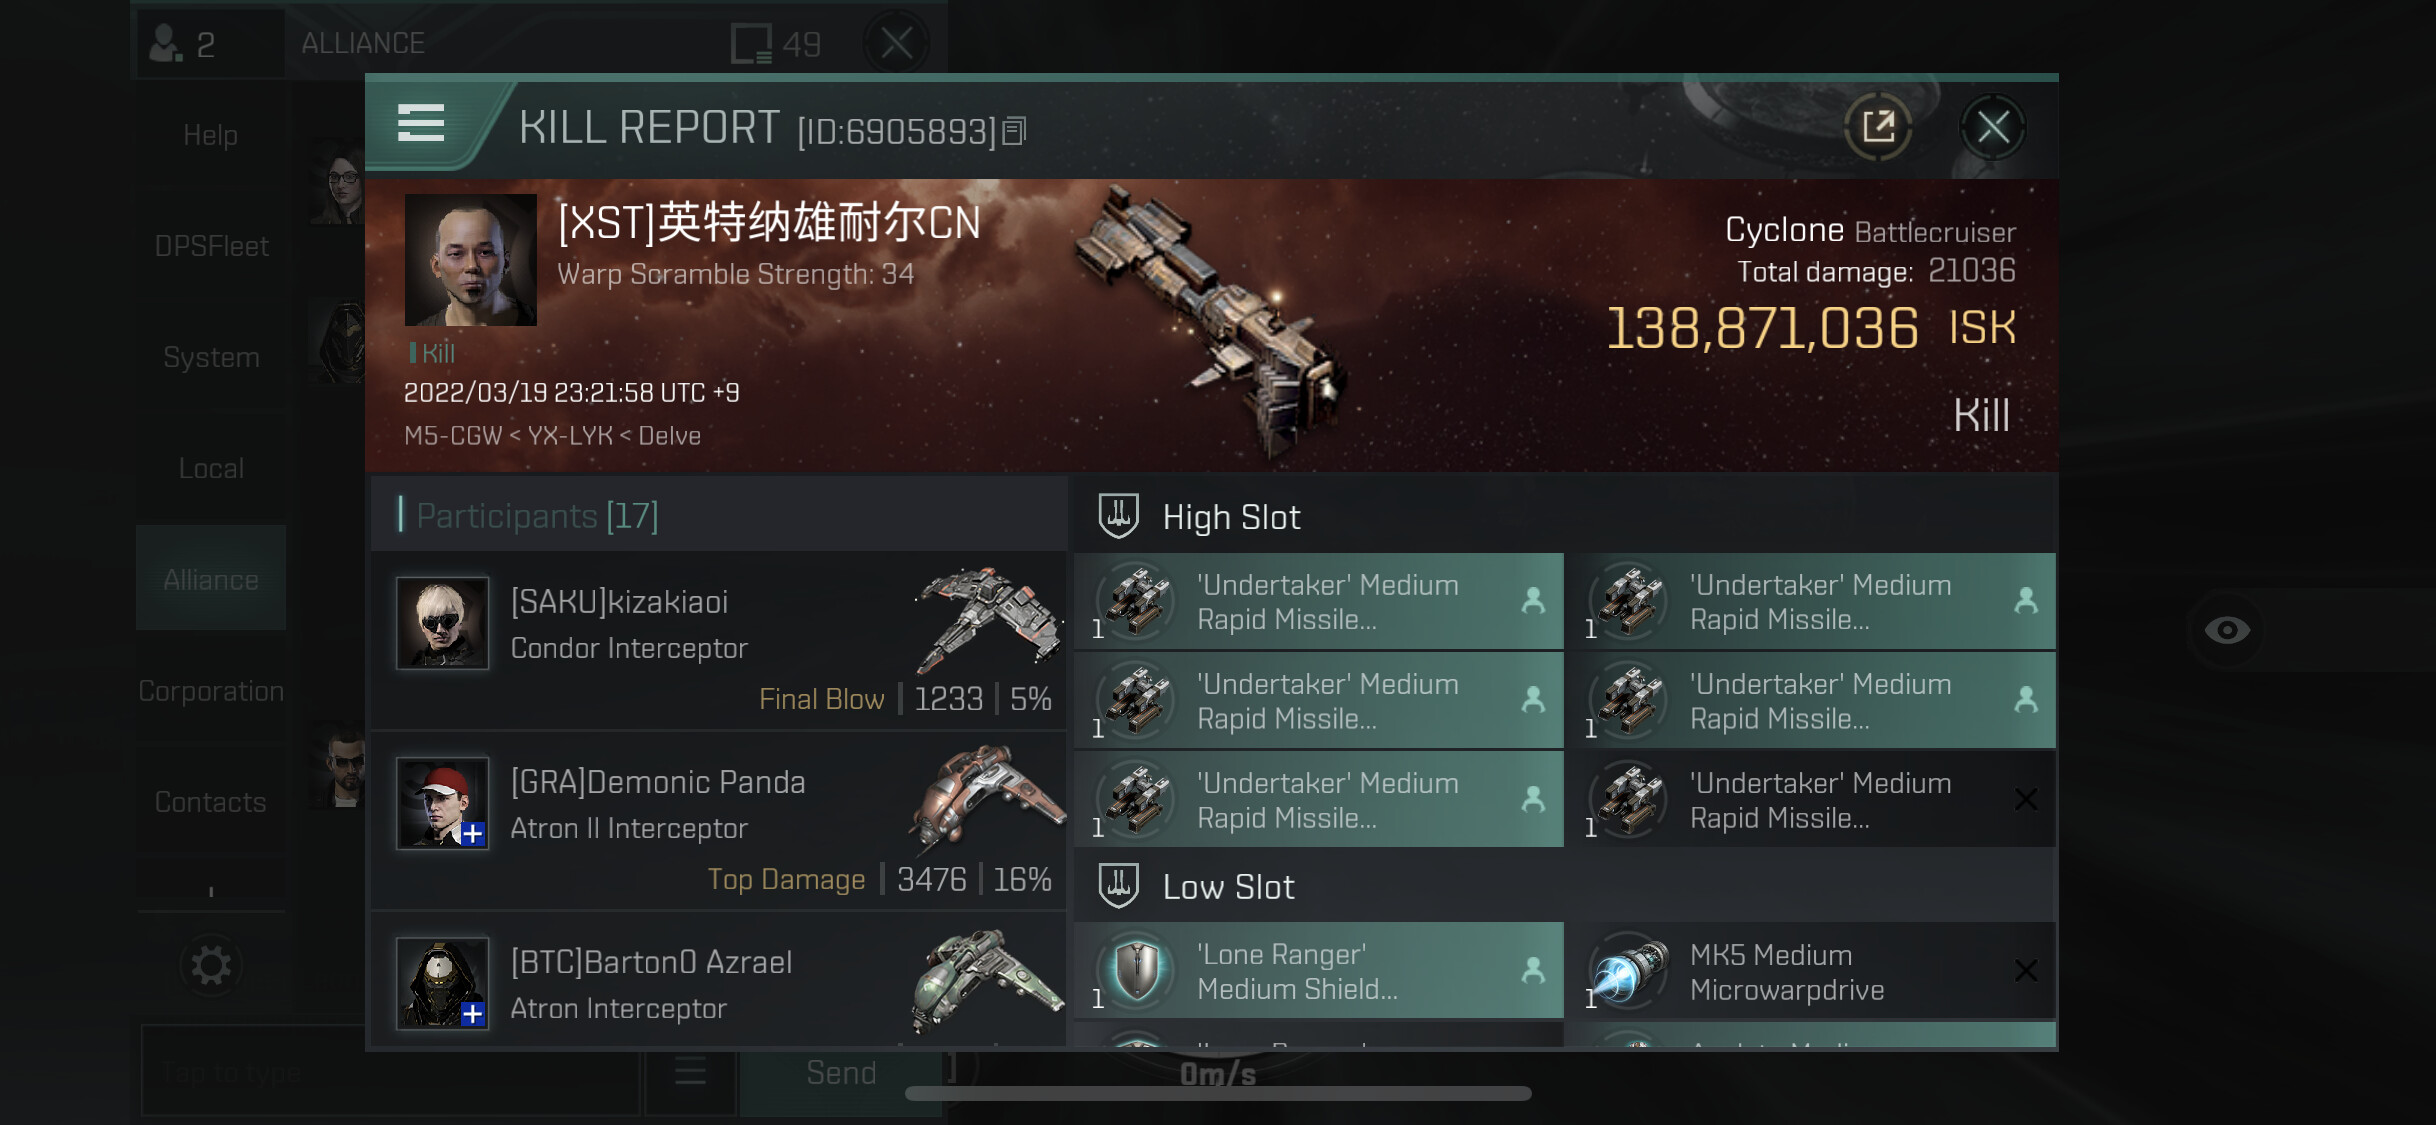Switch to the Local chat tab
The height and width of the screenshot is (1125, 2436).
(211, 468)
